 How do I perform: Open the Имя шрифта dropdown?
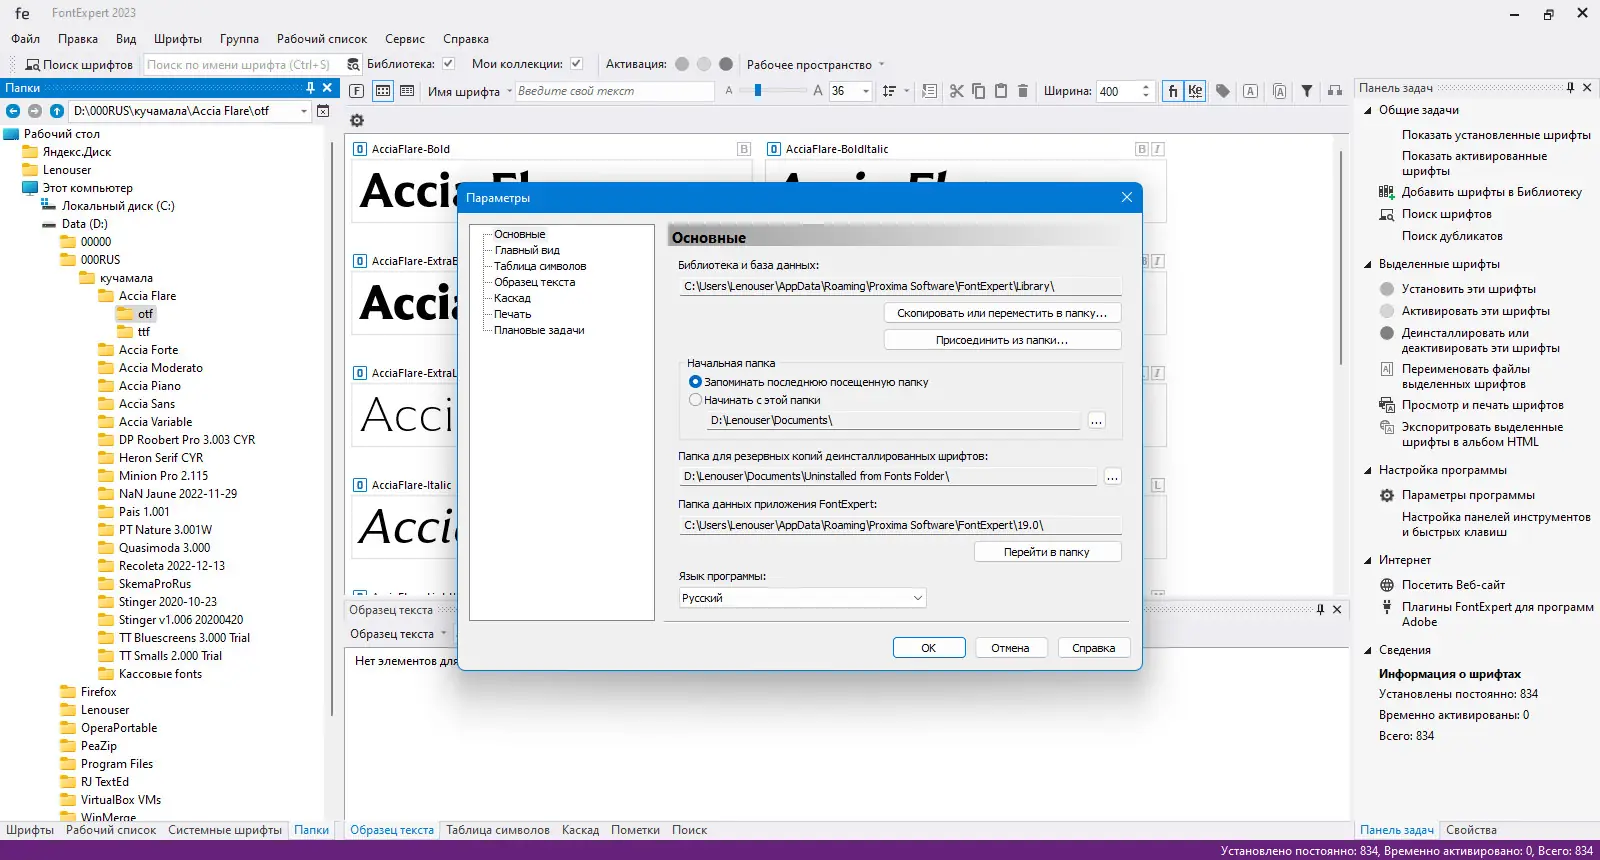[509, 91]
